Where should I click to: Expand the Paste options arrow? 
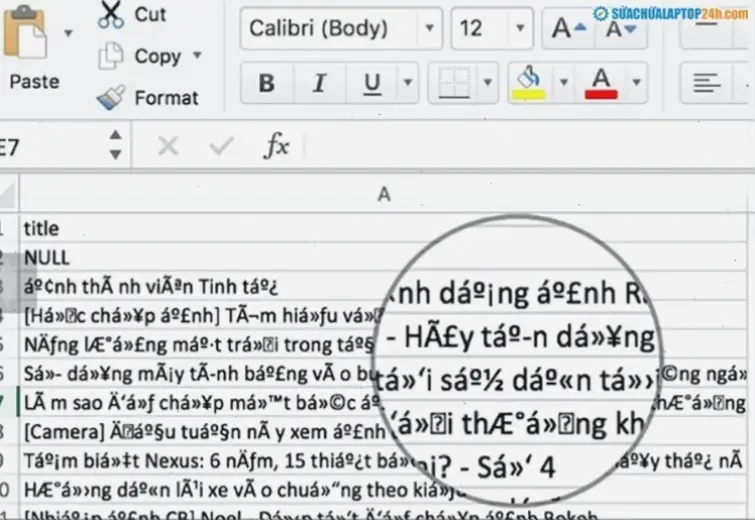(x=68, y=33)
